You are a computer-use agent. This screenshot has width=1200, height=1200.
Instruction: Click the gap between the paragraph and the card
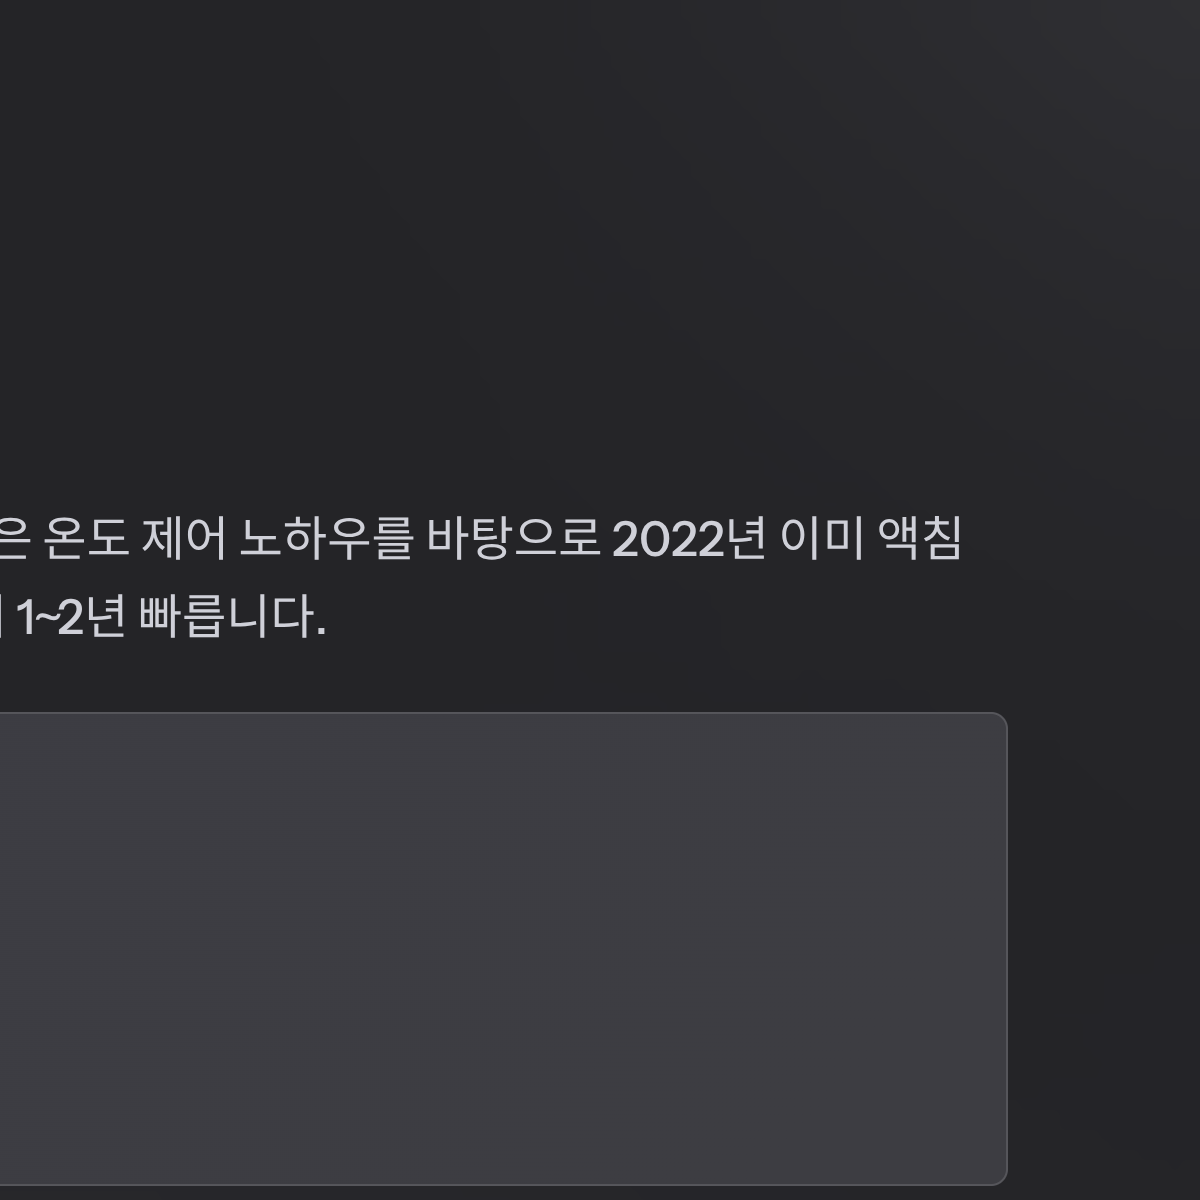click(500, 677)
